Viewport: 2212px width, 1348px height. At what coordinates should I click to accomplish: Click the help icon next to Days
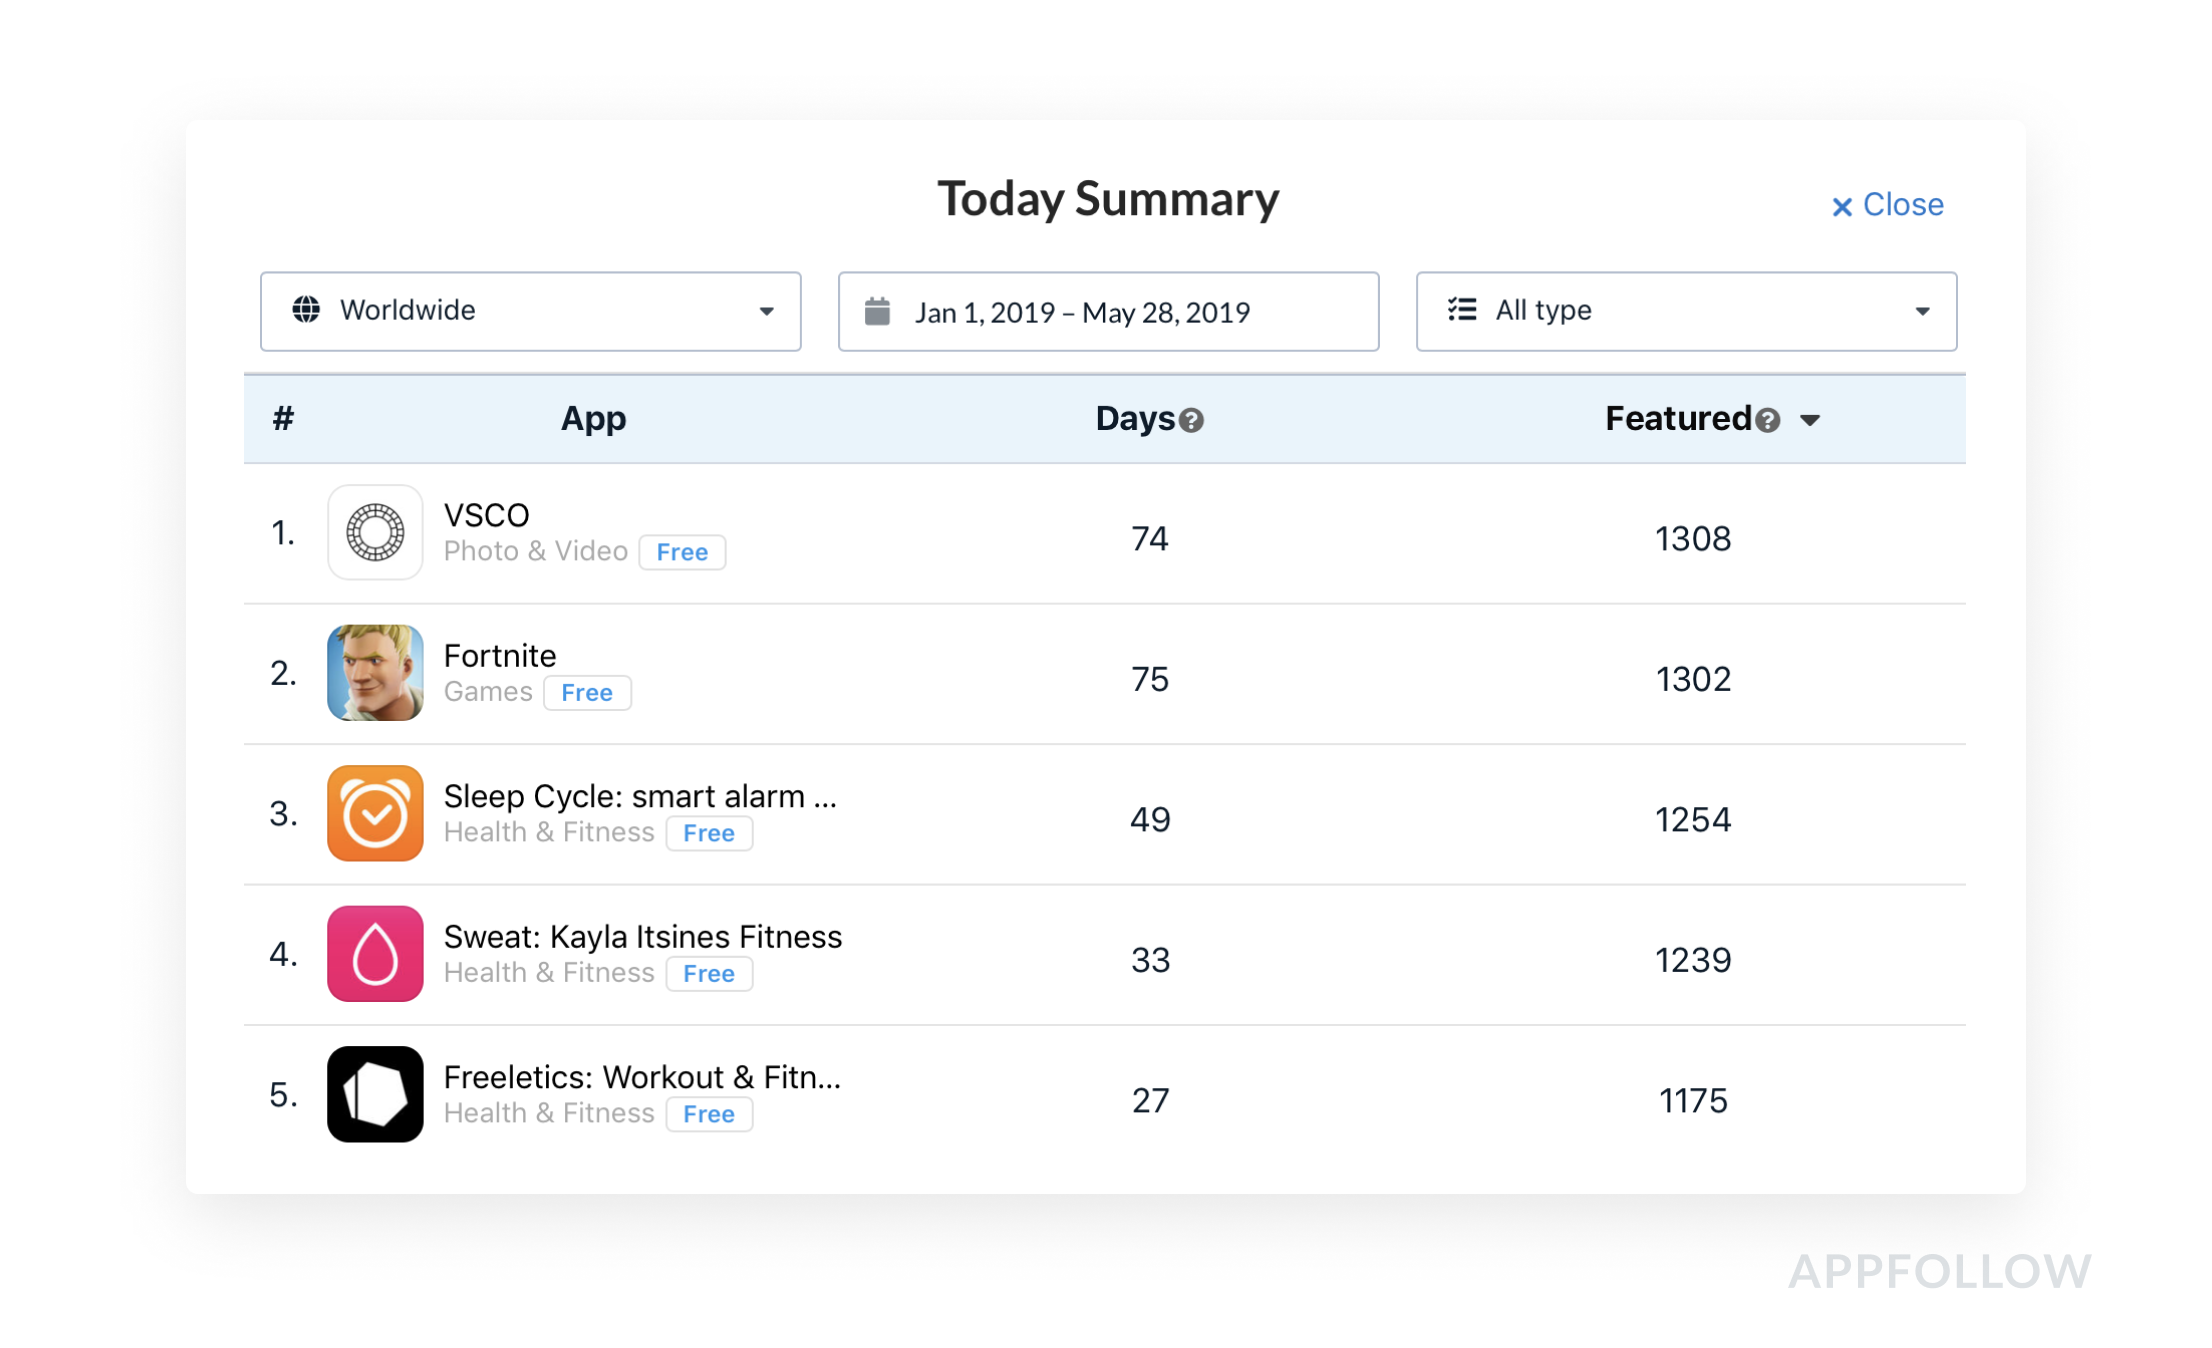1191,420
